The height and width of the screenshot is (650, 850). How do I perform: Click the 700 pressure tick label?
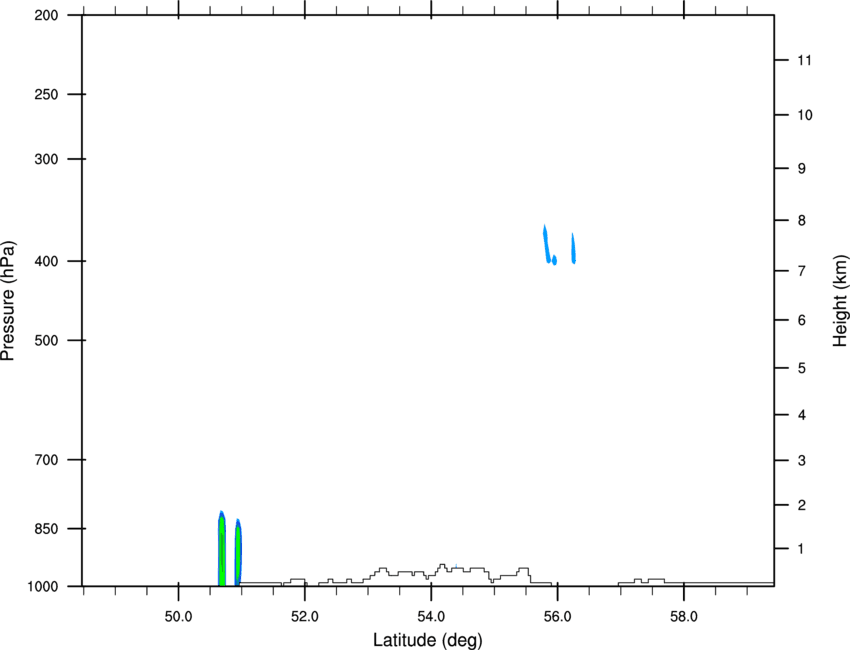point(46,460)
